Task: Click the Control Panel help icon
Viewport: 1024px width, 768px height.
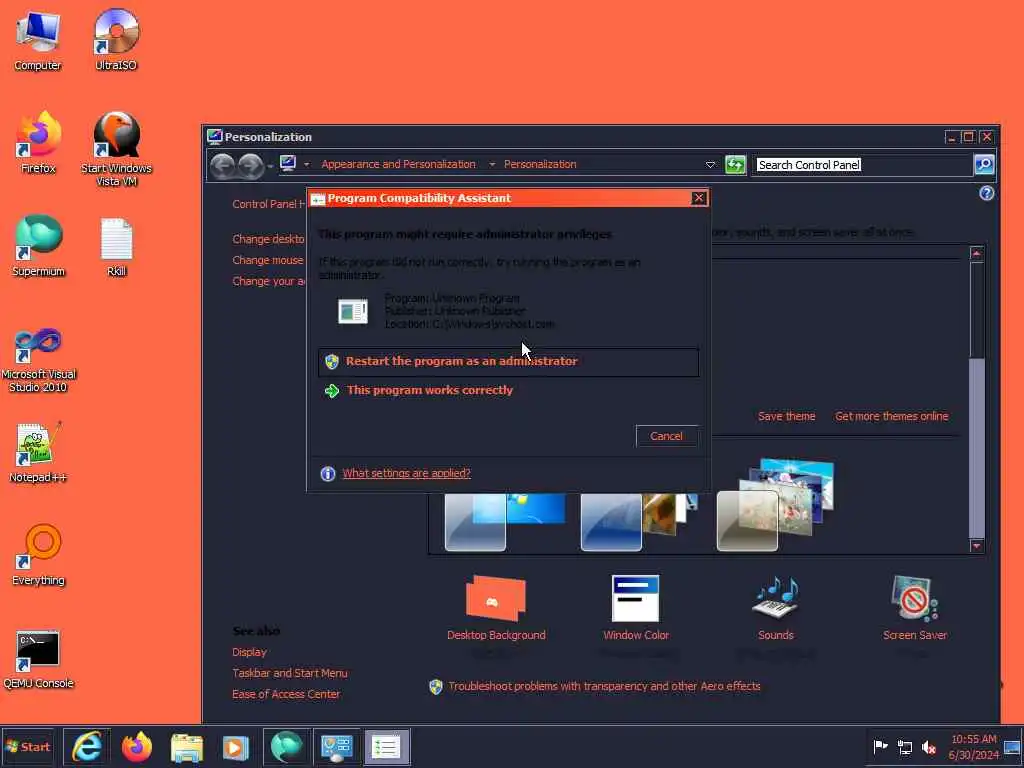Action: point(986,193)
